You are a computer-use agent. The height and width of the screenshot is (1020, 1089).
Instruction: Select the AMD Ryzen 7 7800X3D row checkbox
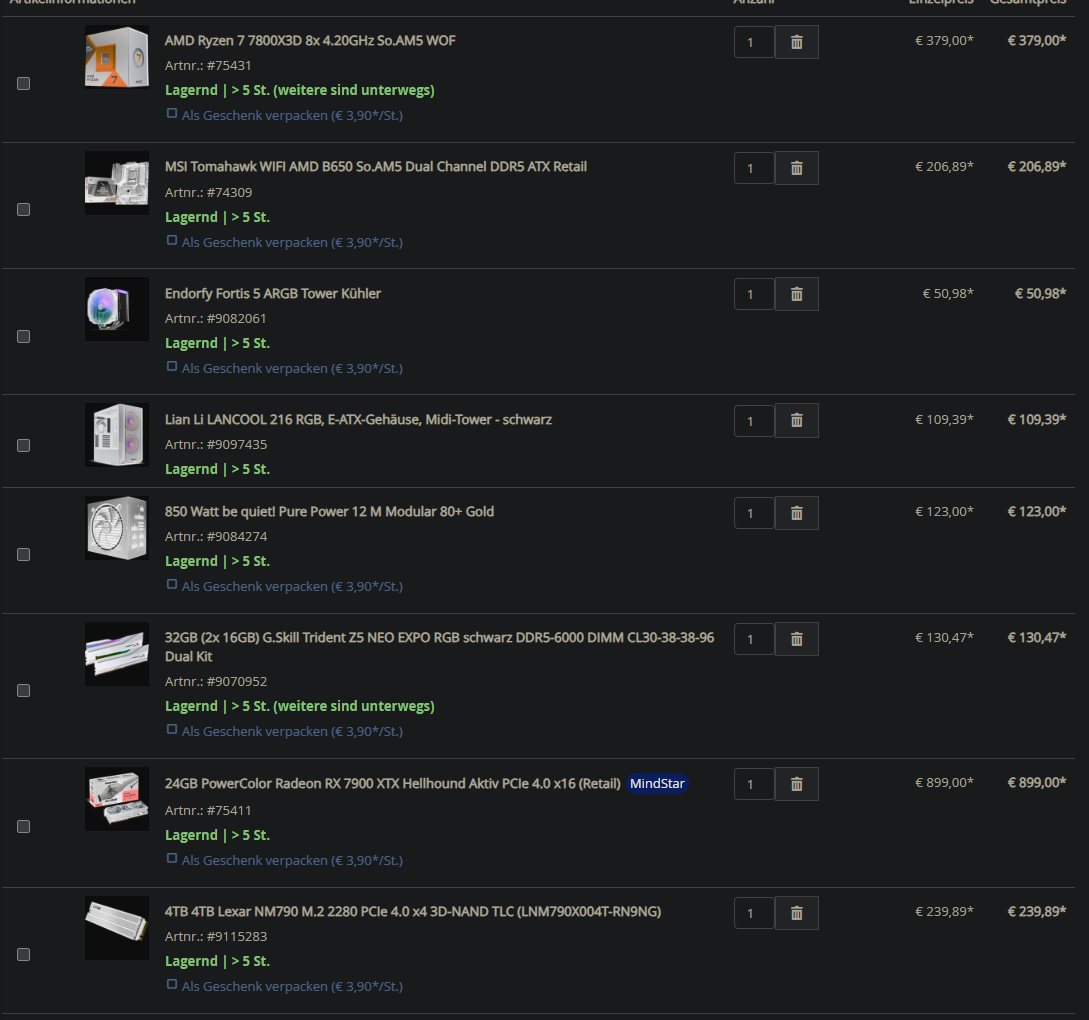(24, 83)
